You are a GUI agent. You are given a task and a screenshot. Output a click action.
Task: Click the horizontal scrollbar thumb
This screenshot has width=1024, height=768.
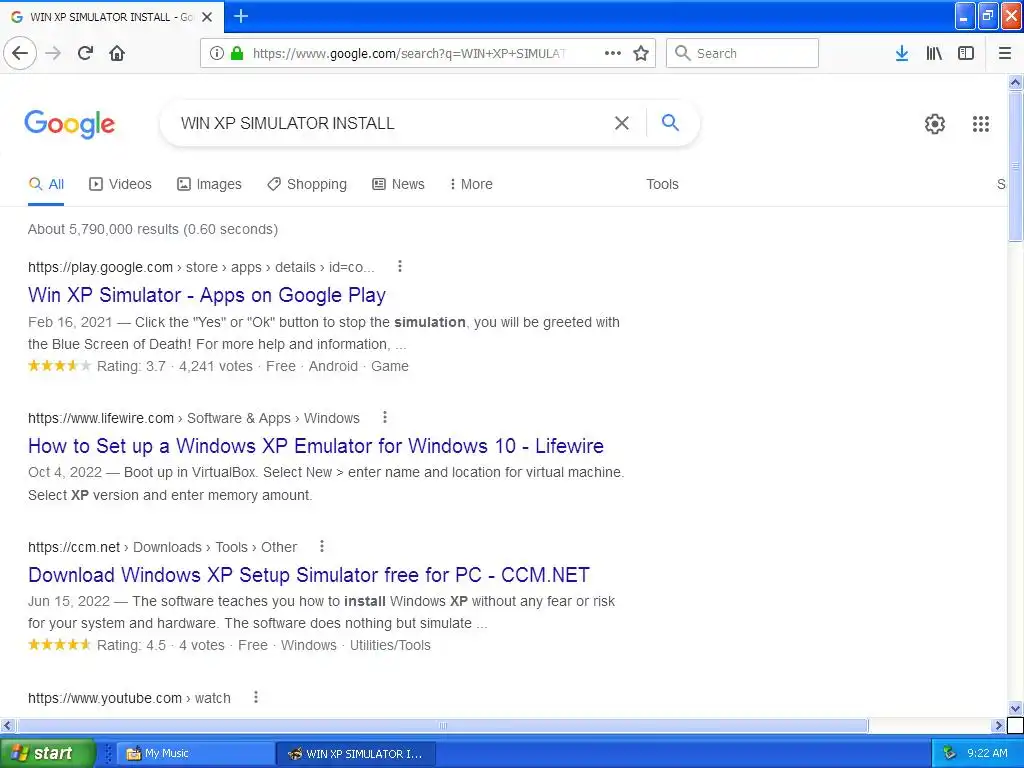[443, 726]
